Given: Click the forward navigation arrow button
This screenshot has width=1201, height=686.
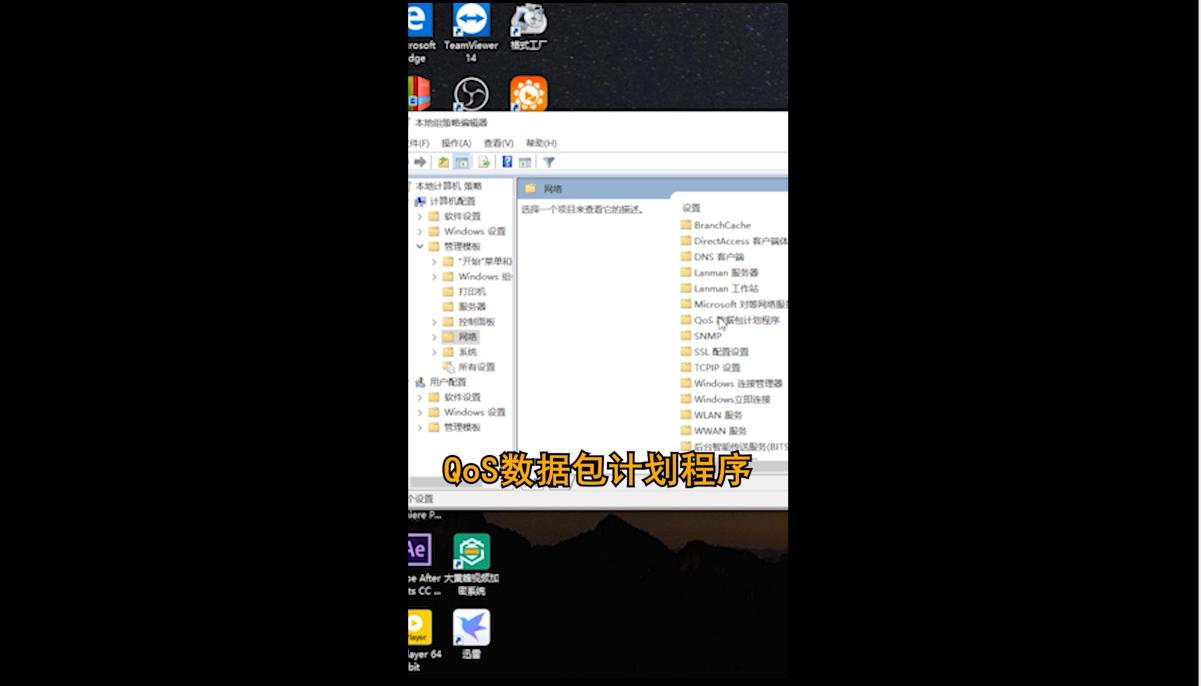Looking at the screenshot, I should 421,161.
